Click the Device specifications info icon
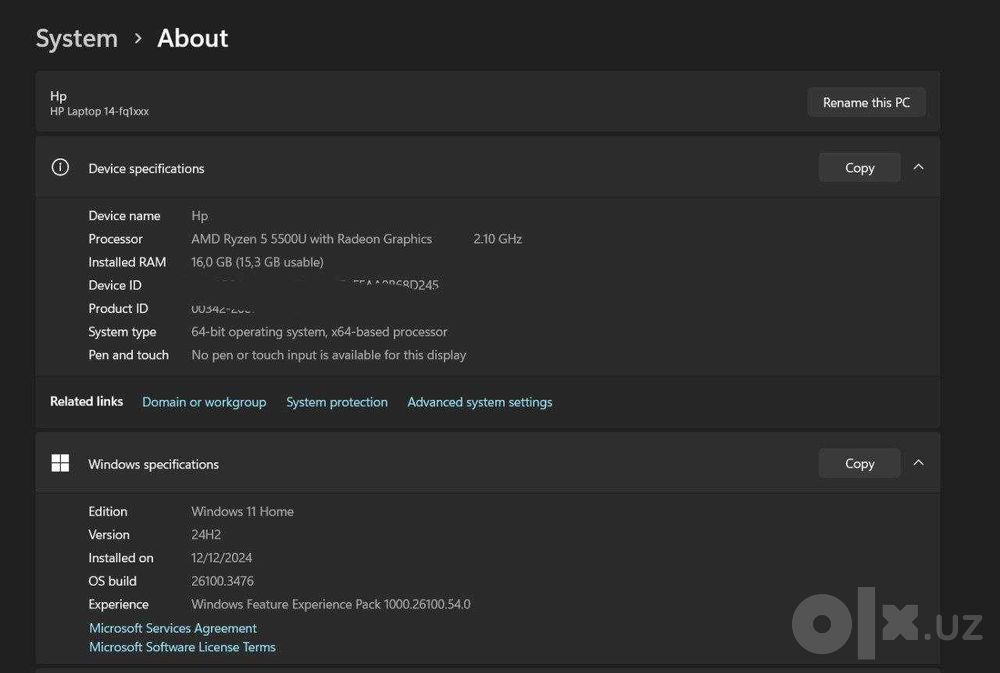Image resolution: width=1000 pixels, height=673 pixels. tap(60, 168)
